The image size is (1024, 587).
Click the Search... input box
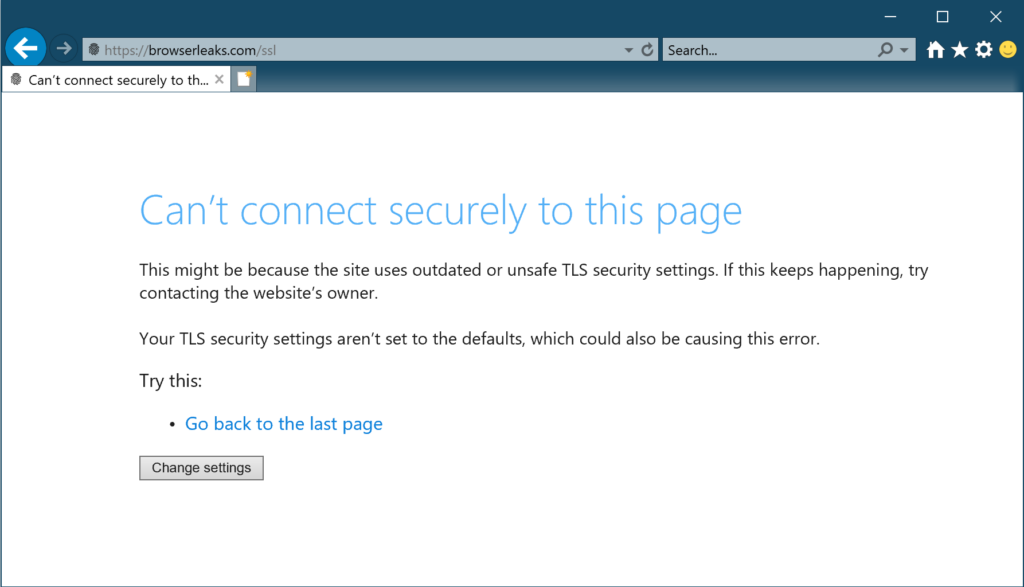(769, 50)
